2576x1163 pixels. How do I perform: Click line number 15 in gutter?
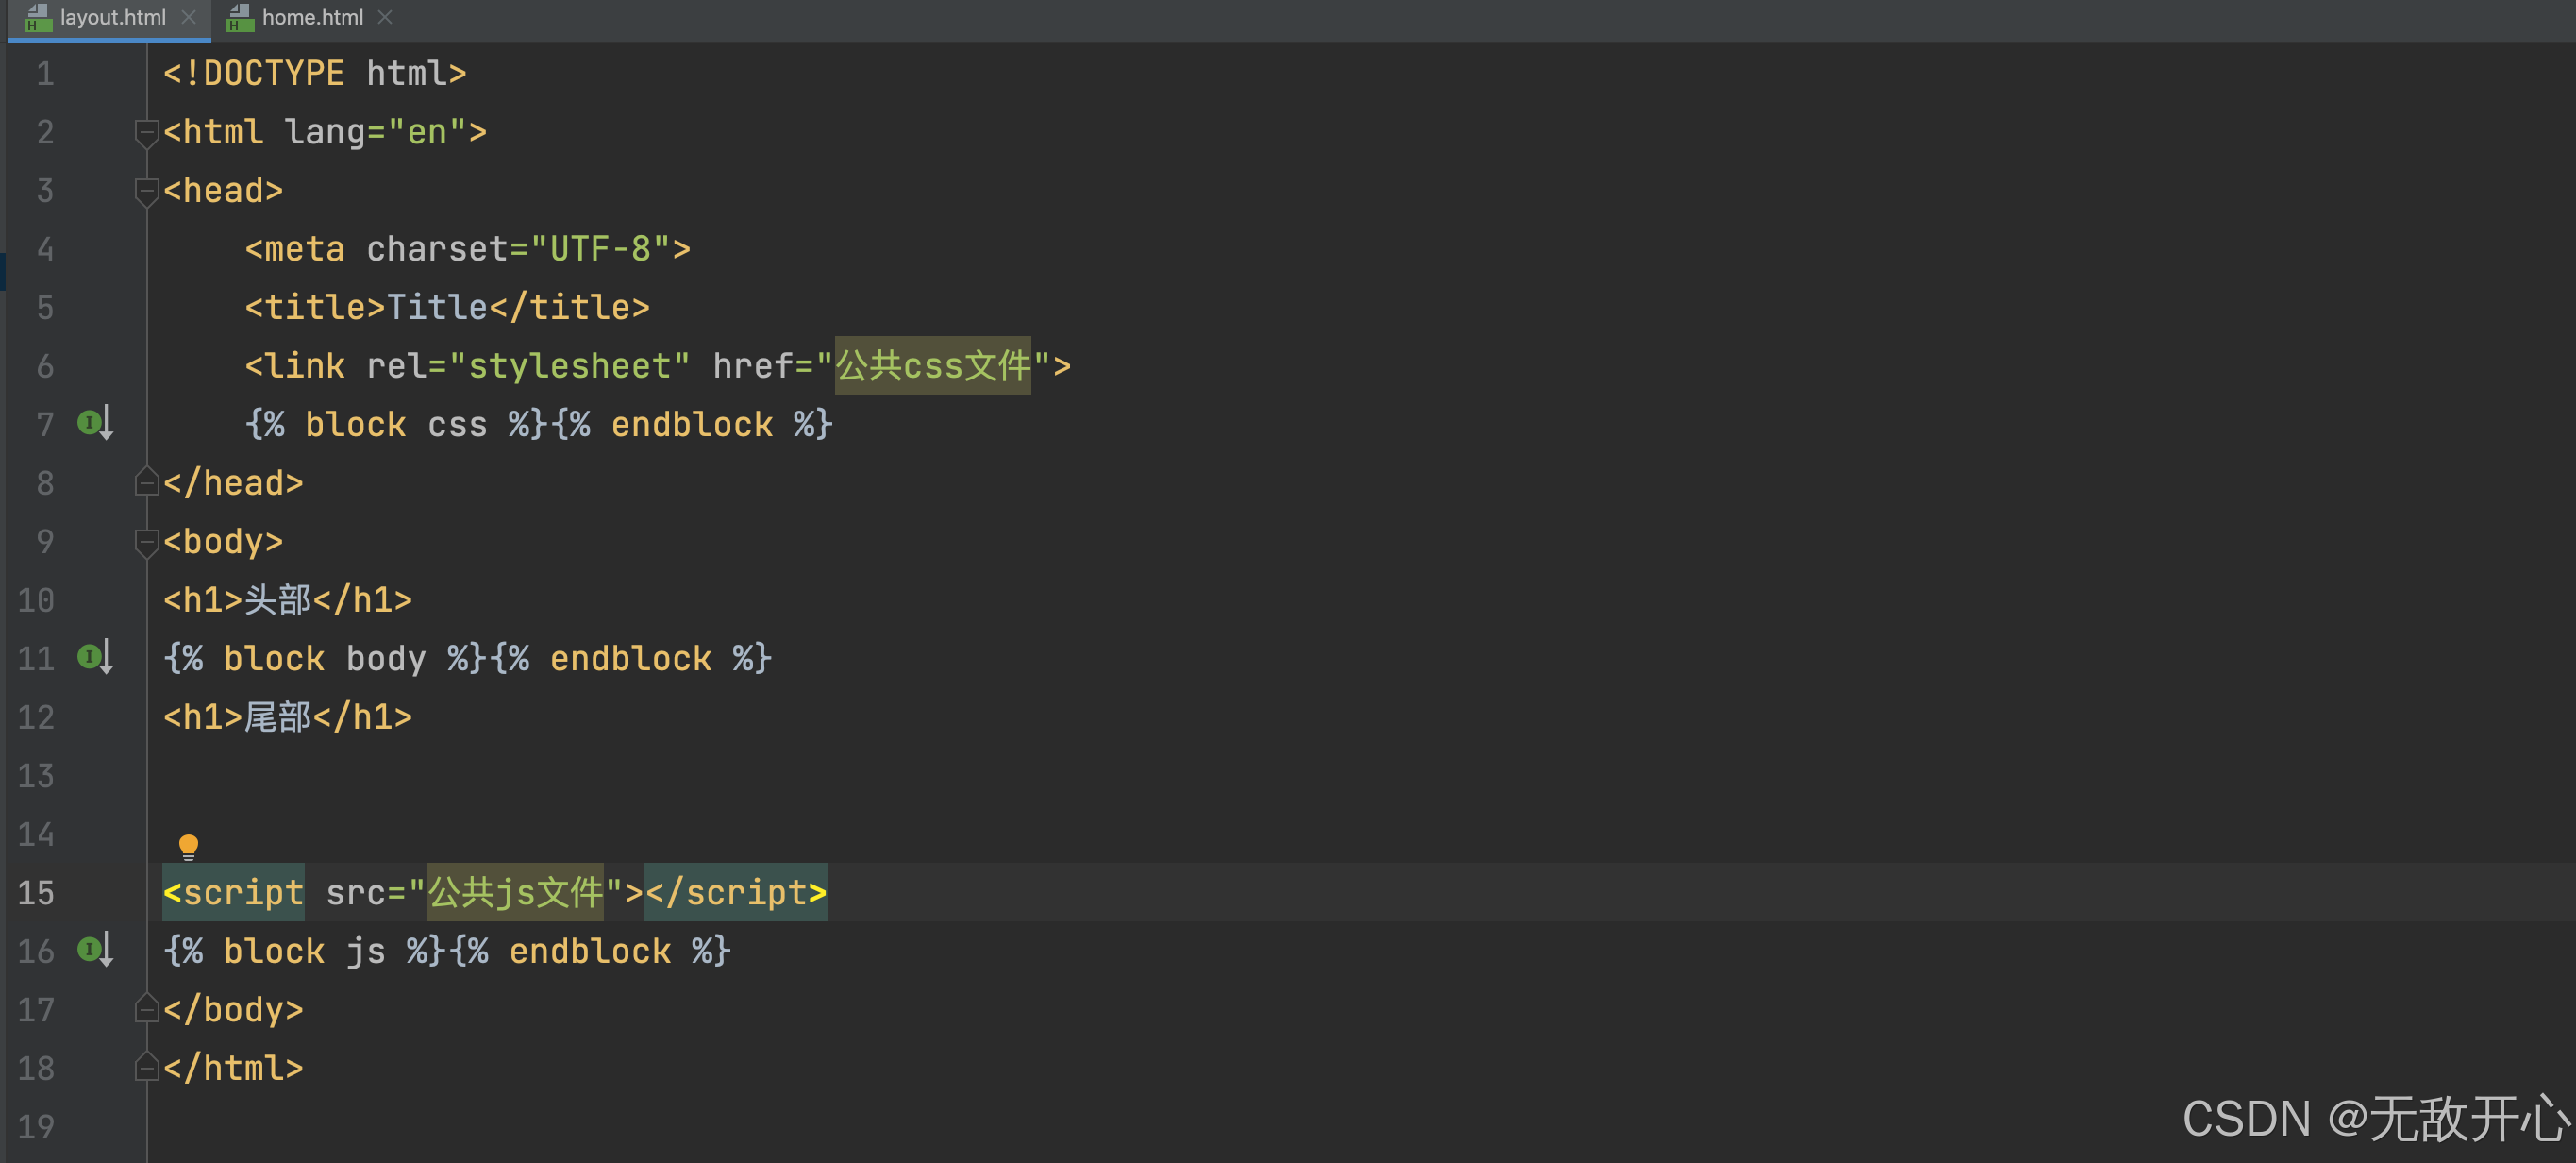point(36,892)
